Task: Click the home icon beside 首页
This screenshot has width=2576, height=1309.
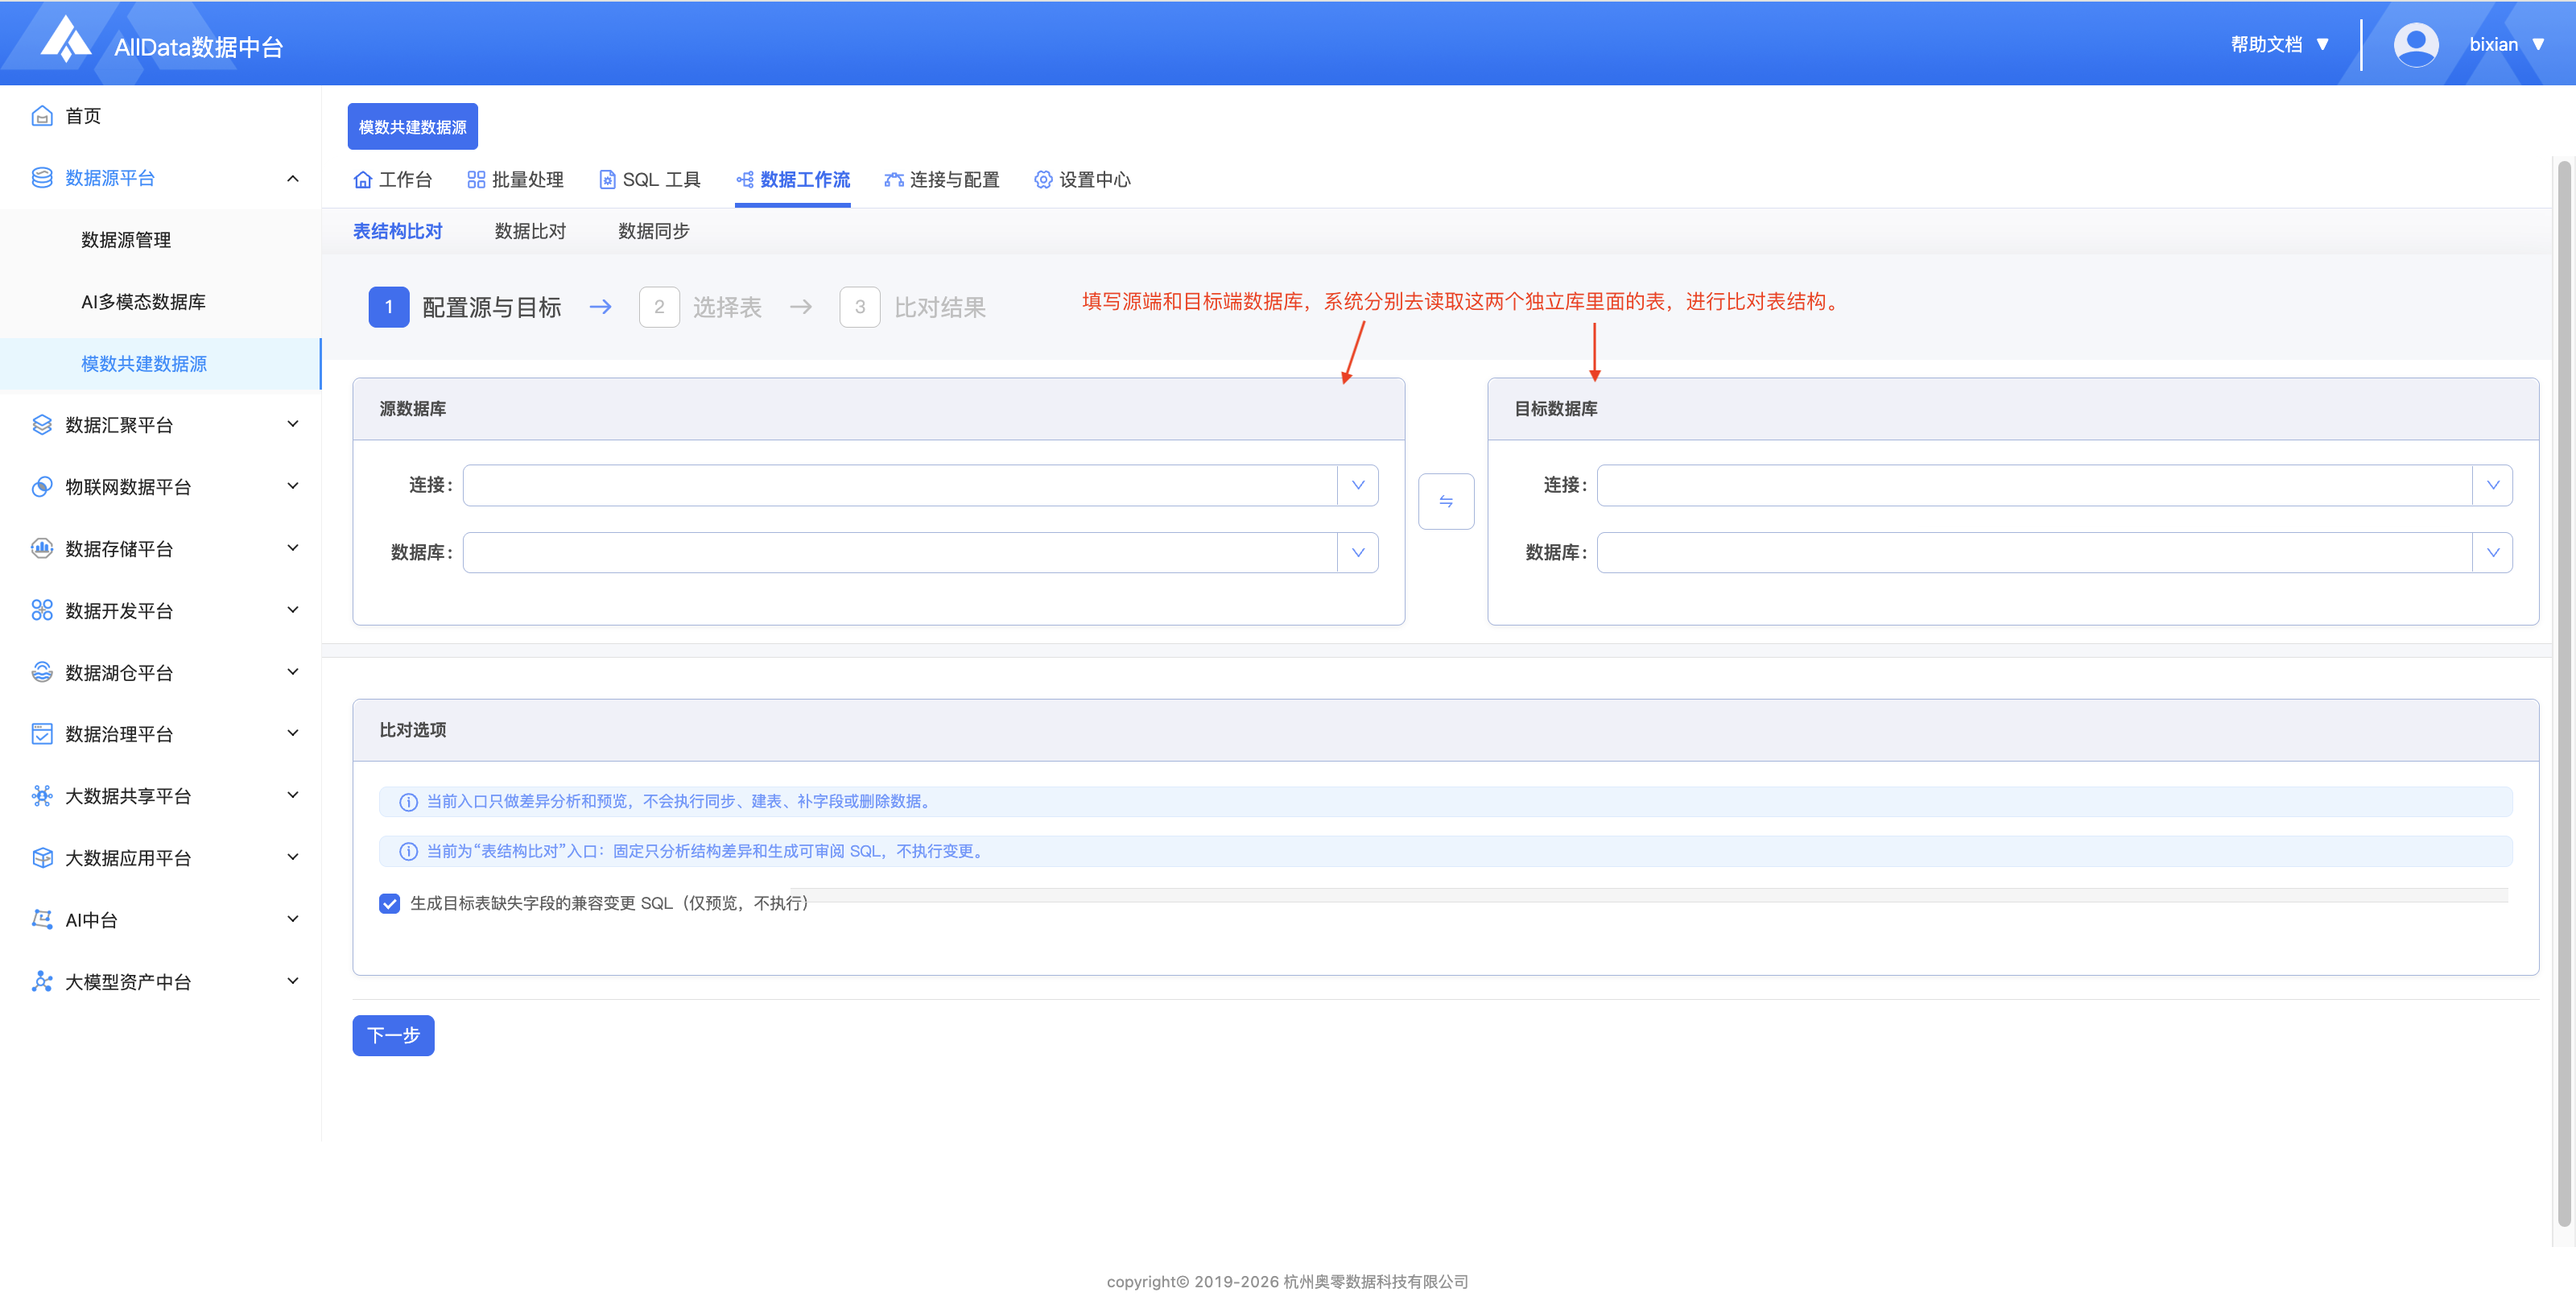Action: click(x=42, y=116)
